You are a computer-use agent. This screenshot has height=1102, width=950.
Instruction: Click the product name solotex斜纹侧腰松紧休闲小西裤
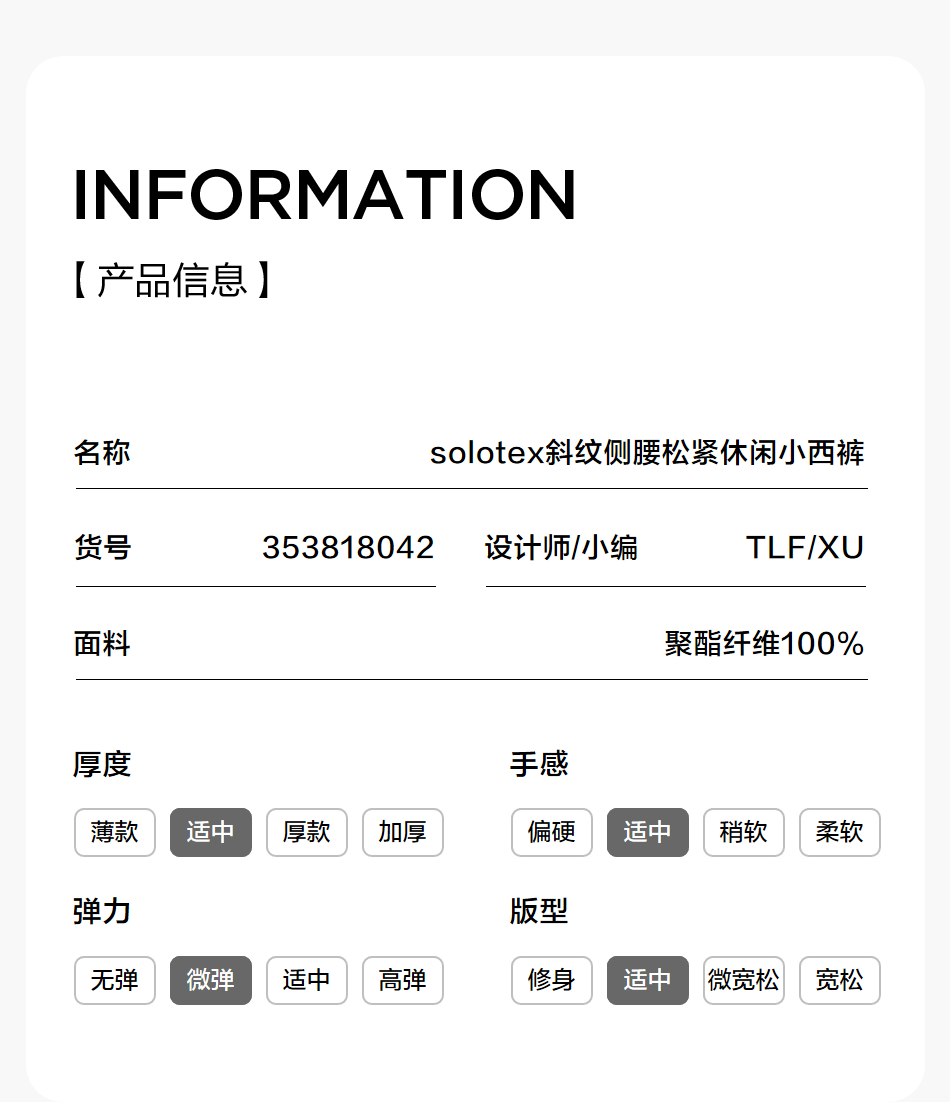tap(647, 453)
